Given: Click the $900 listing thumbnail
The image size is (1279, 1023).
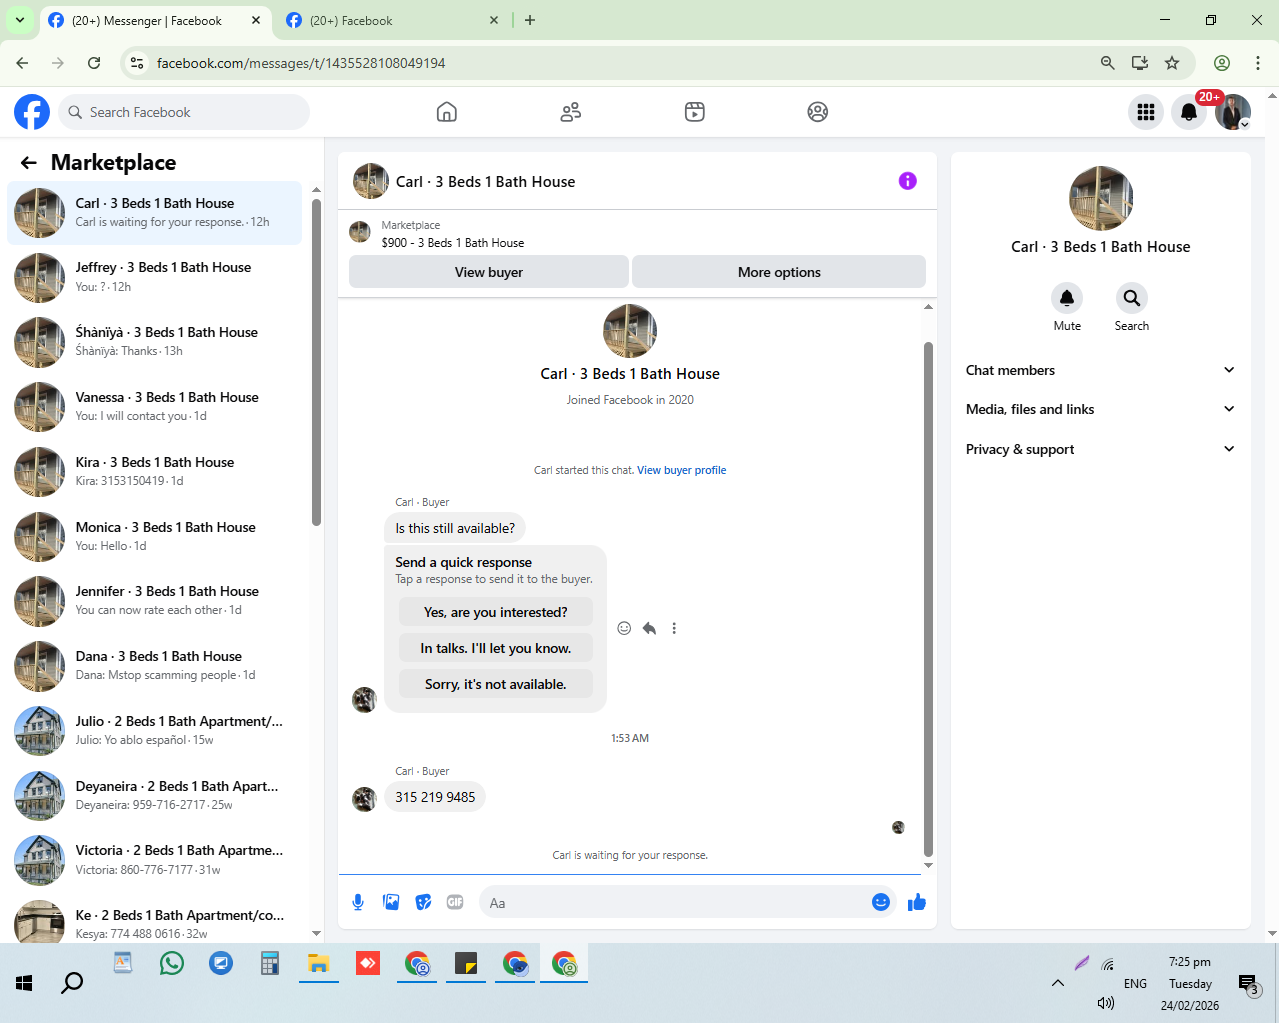Looking at the screenshot, I should (x=360, y=233).
